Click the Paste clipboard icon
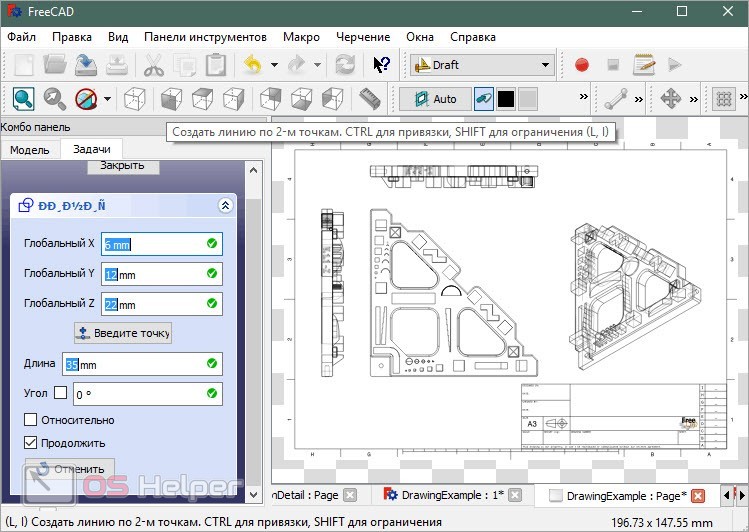The image size is (749, 532). [216, 65]
